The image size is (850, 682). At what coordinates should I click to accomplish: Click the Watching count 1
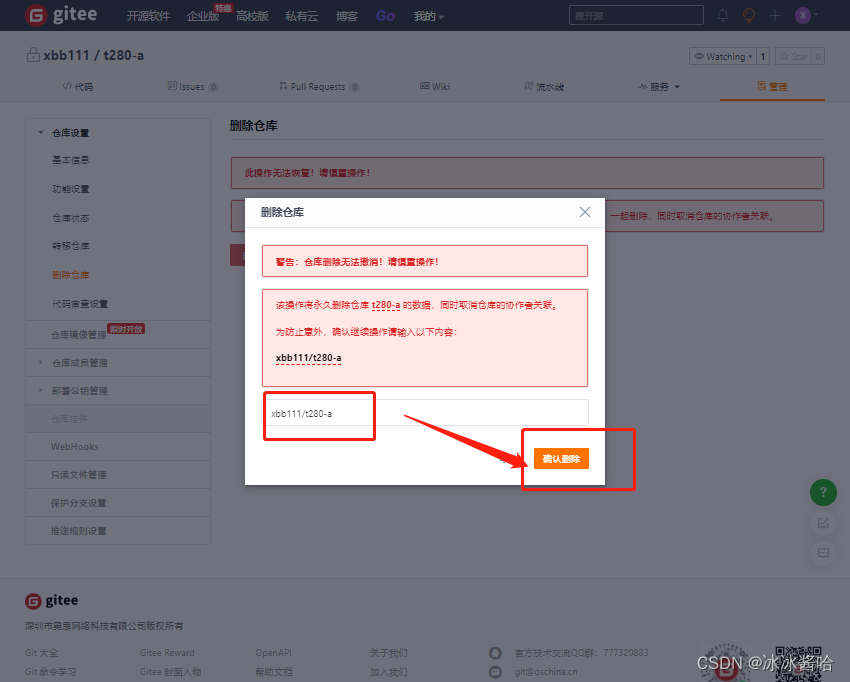pos(763,56)
